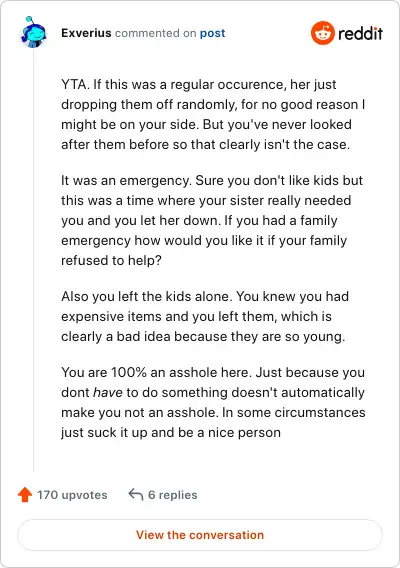Click the paragraph starting 'Also you left'
This screenshot has width=400, height=568.
click(x=205, y=316)
